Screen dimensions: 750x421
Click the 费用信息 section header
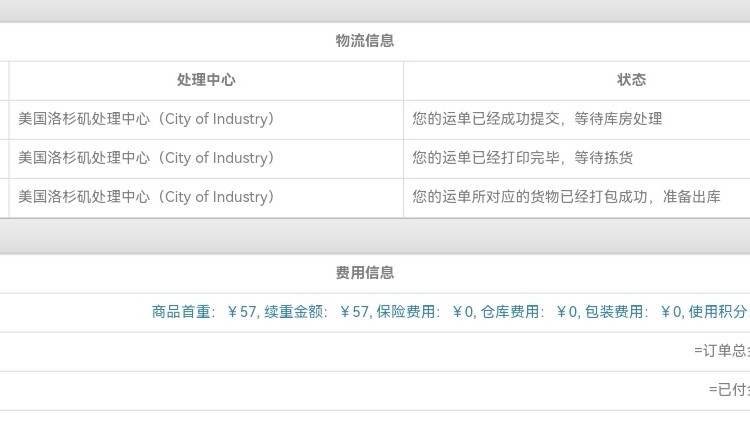(365, 273)
